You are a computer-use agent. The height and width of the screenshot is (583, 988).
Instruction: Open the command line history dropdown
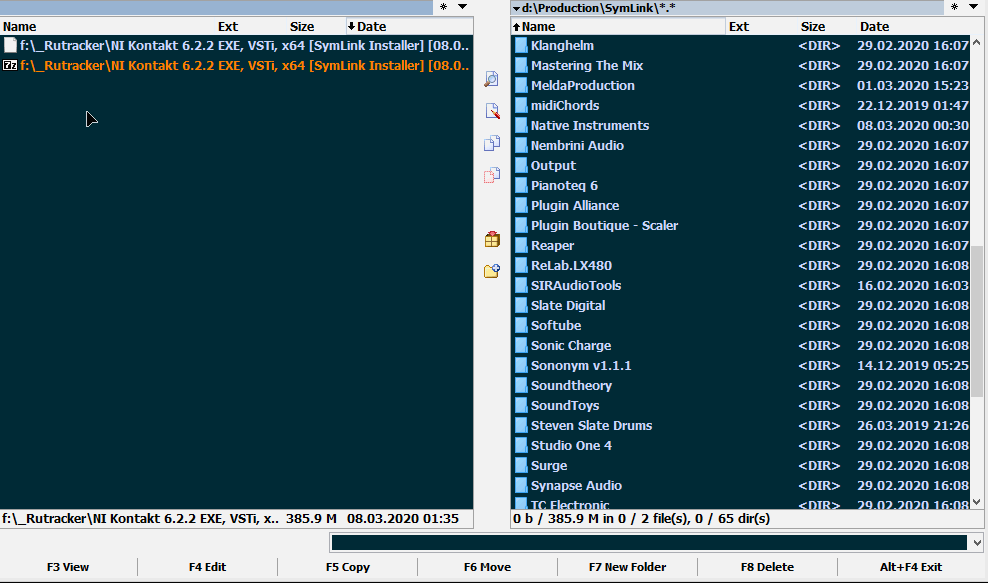[x=977, y=543]
